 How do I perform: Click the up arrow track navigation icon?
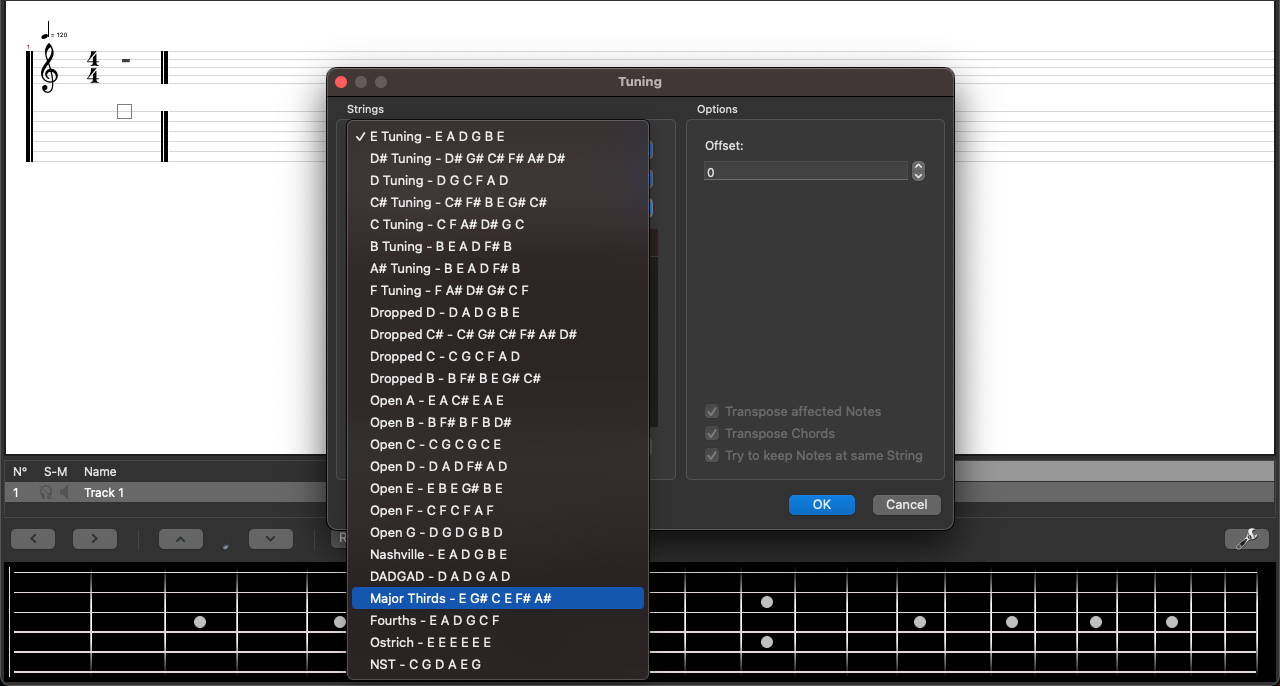[x=180, y=538]
